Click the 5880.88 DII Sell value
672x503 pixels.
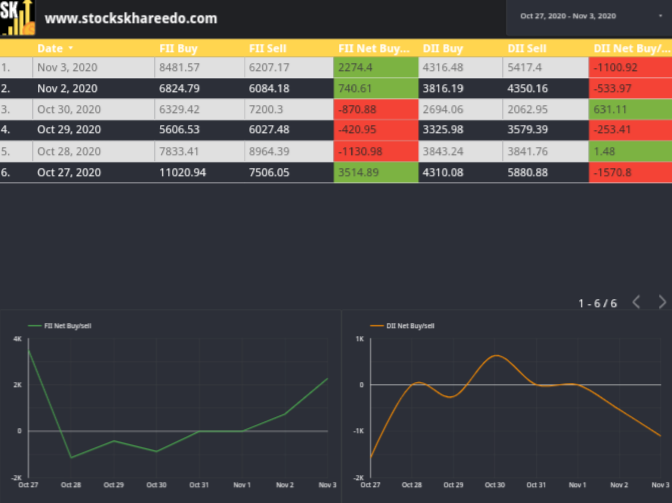point(528,172)
